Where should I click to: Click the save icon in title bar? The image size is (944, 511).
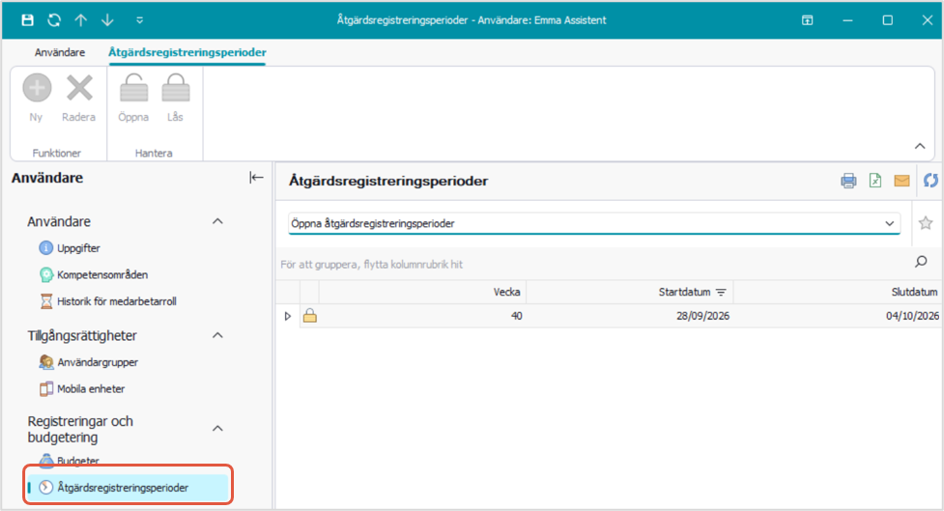click(28, 20)
